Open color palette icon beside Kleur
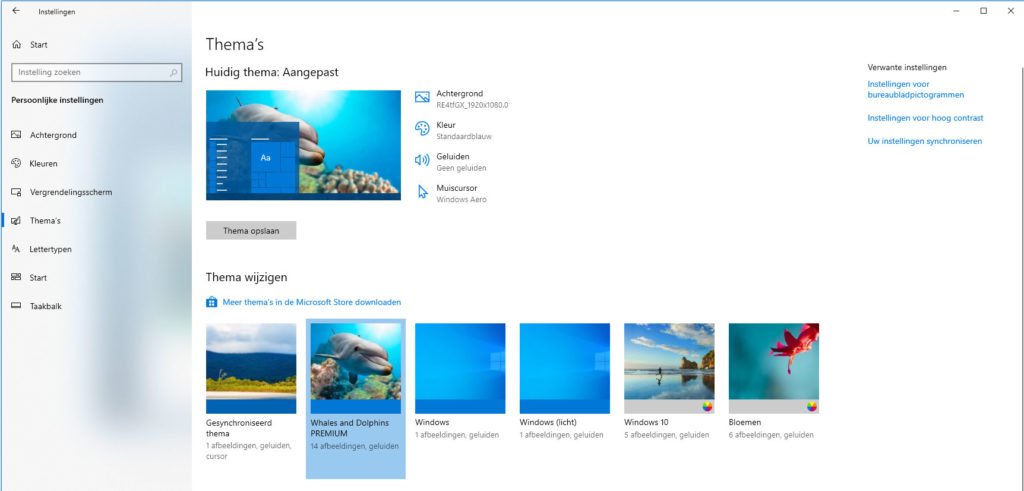Image resolution: width=1024 pixels, height=491 pixels. tap(422, 129)
